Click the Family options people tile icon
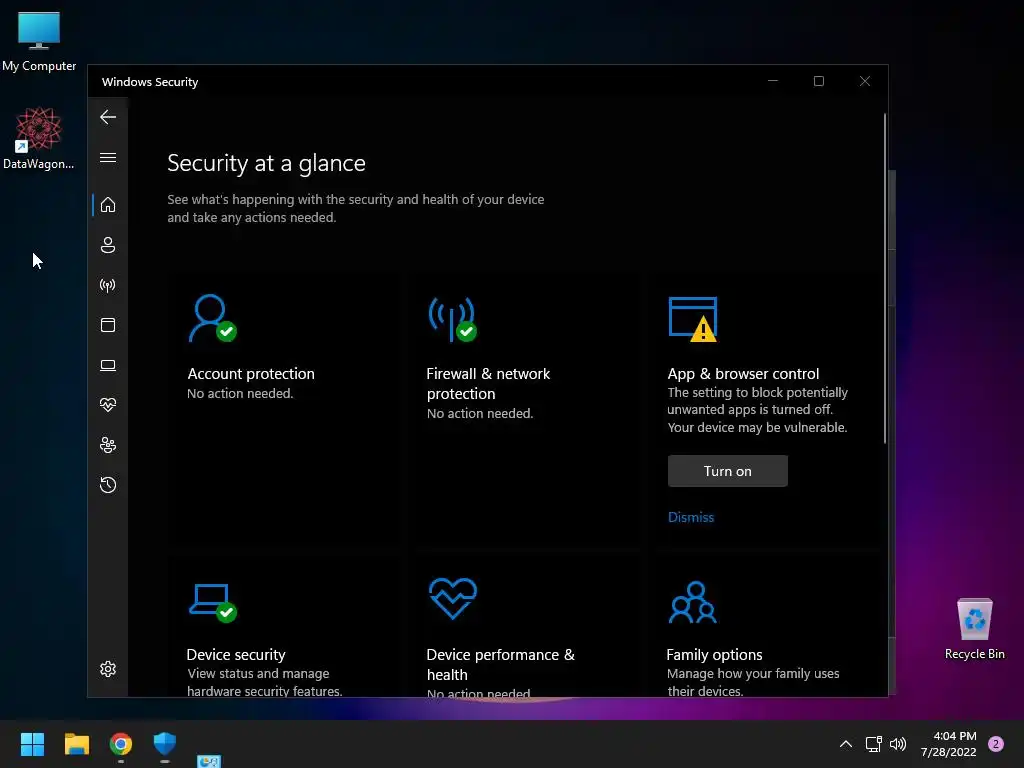1024x768 pixels. point(693,602)
